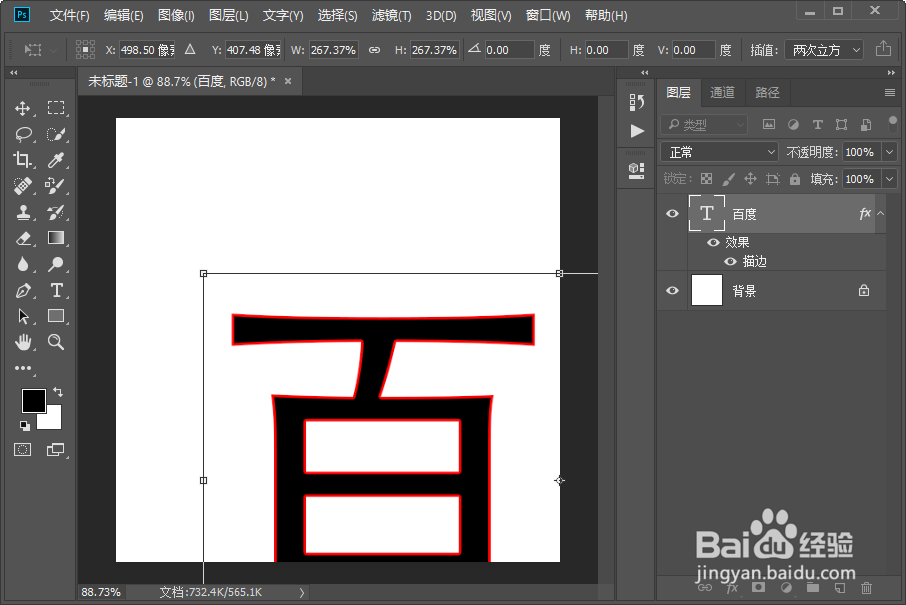906x605 pixels.
Task: Click the X position field
Action: 147,50
